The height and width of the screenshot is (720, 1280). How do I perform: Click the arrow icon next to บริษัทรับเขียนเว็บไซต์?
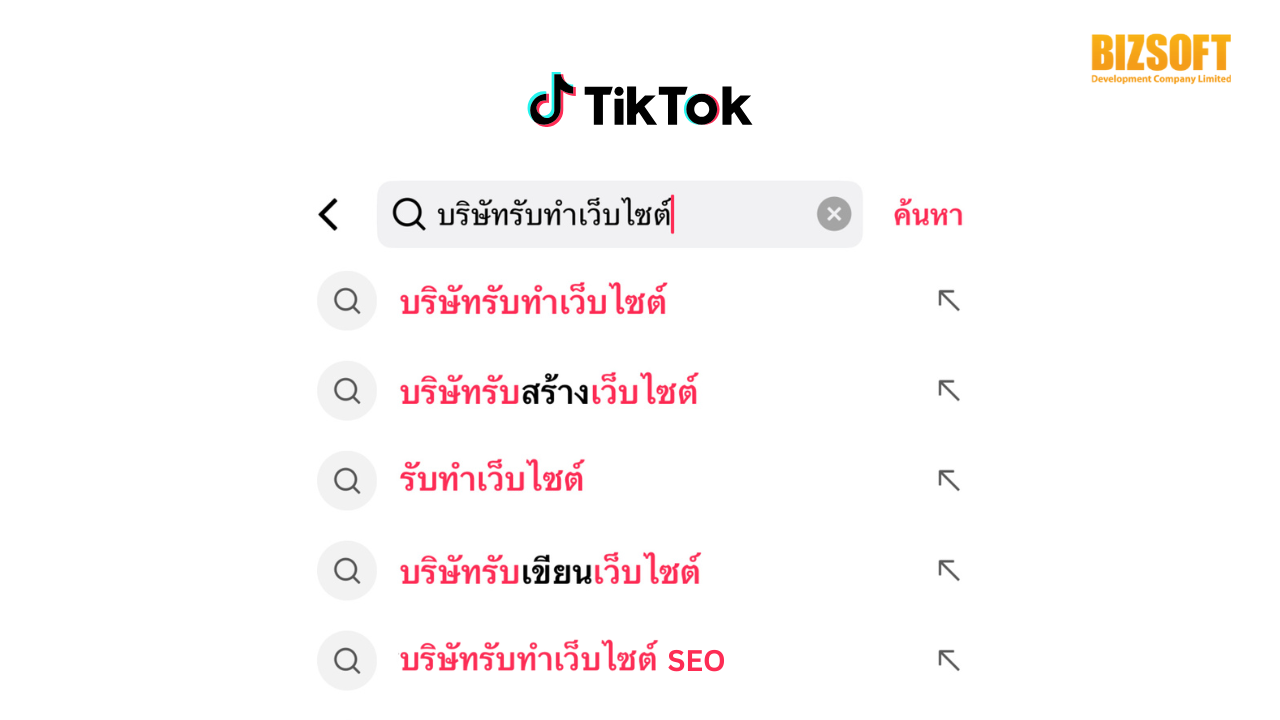tap(947, 570)
